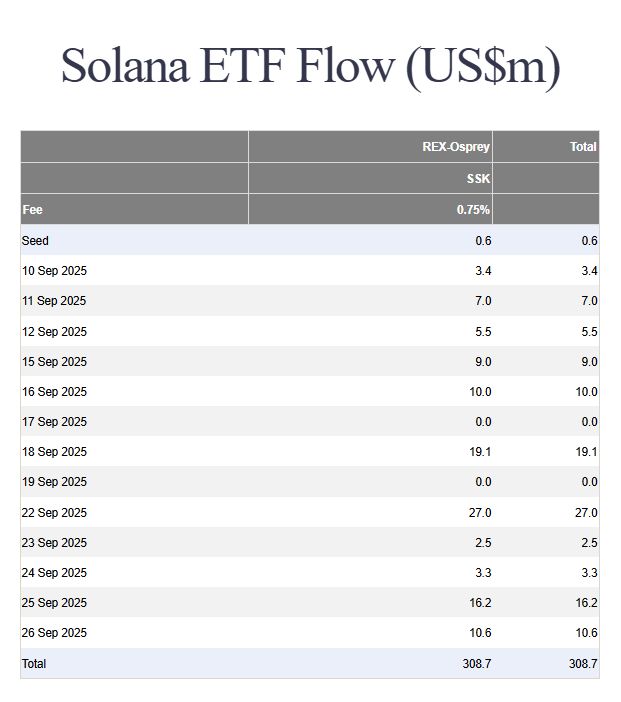Select the REX-Osprey column header

456,147
